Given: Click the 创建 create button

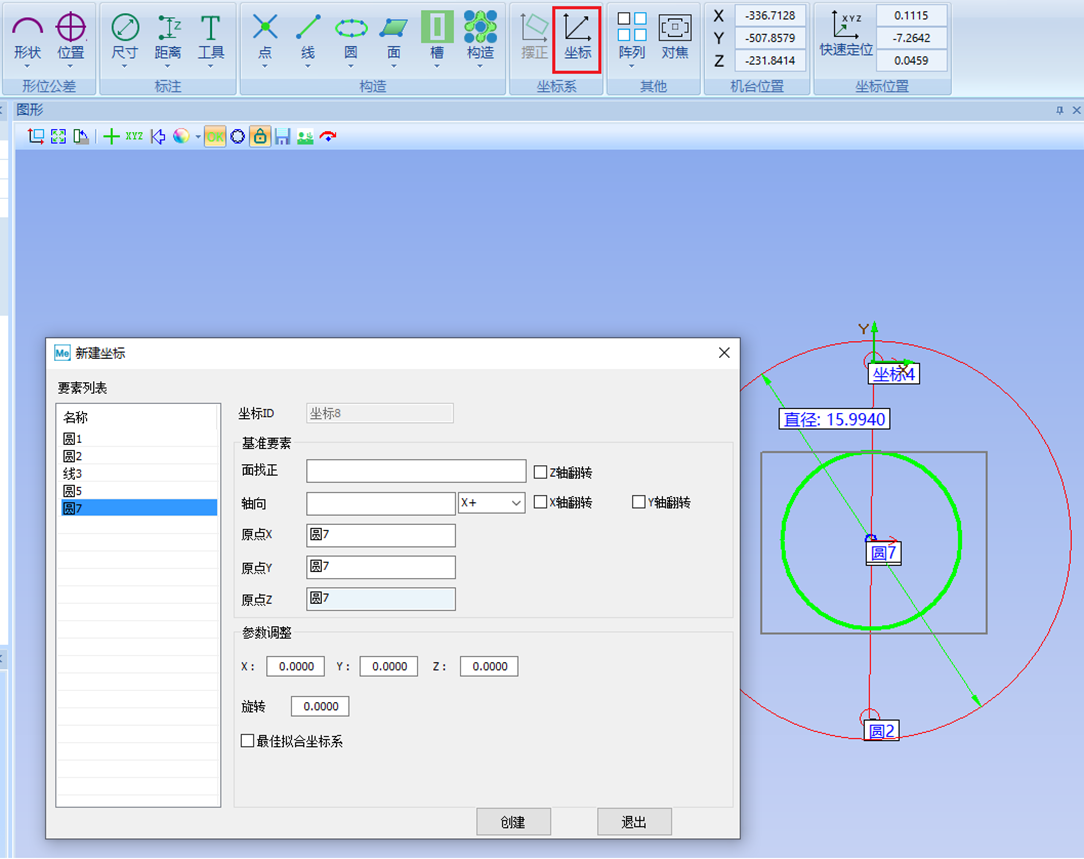Looking at the screenshot, I should point(513,822).
